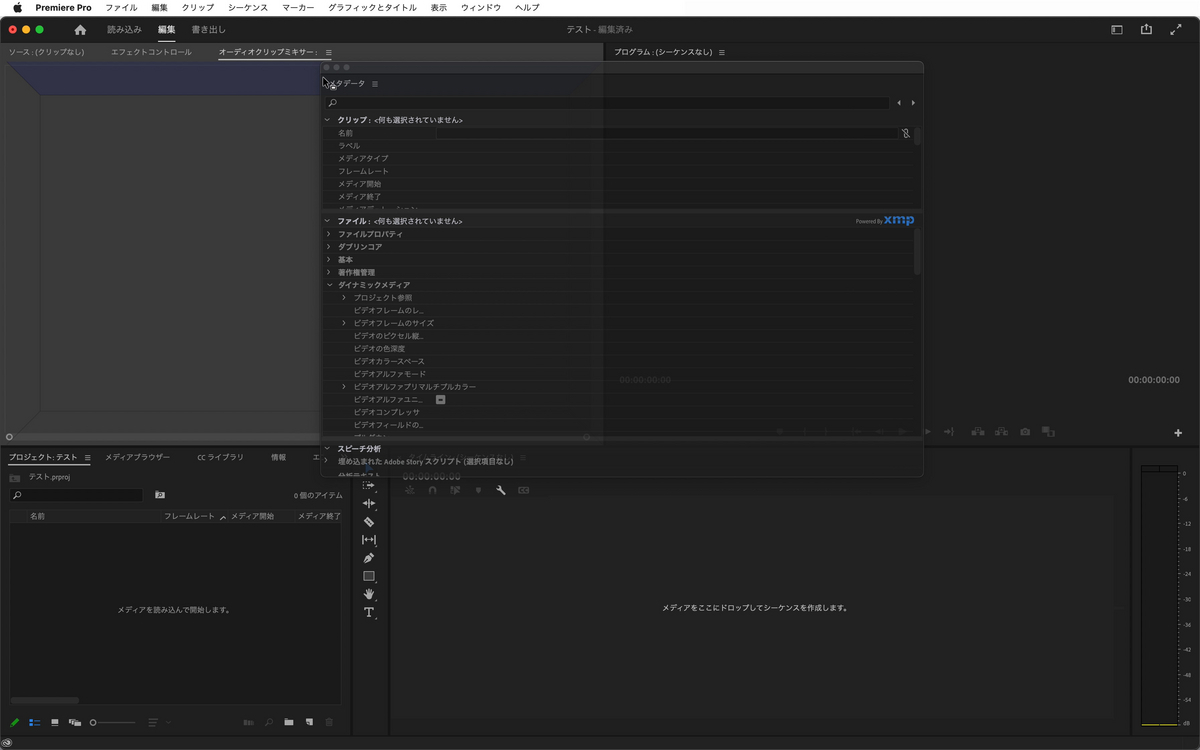Click the Project panel search field

coord(77,495)
